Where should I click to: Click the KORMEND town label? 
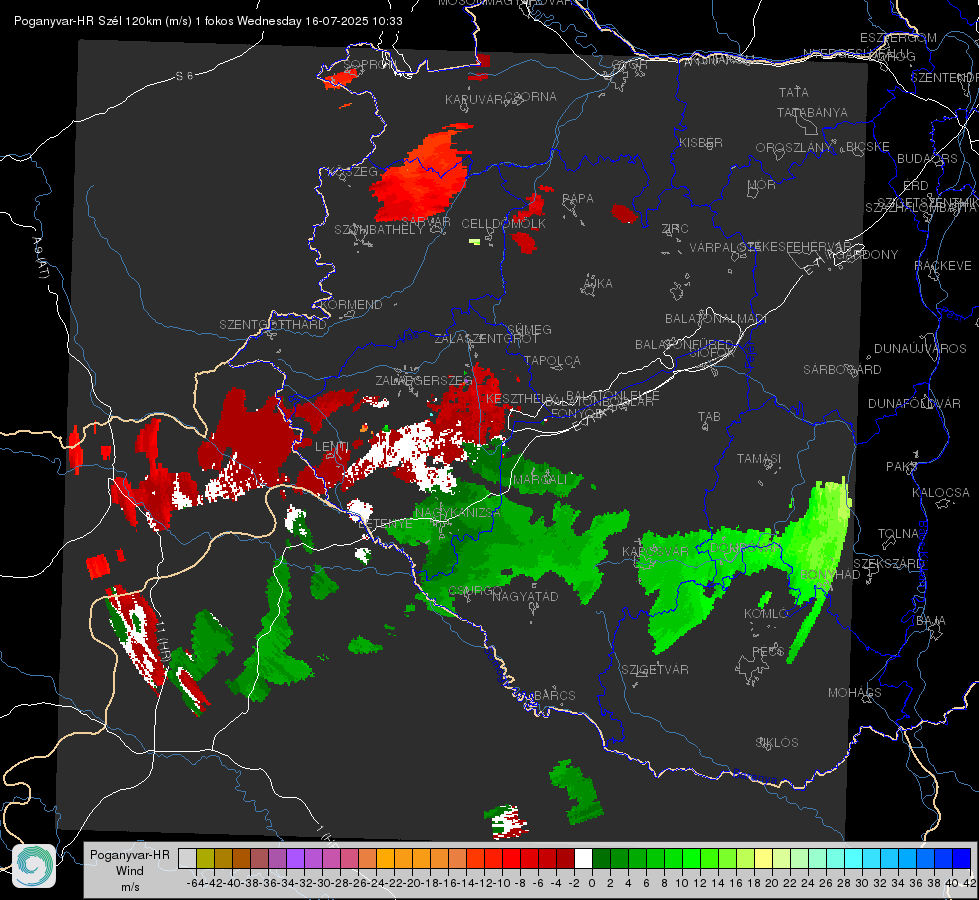351,304
